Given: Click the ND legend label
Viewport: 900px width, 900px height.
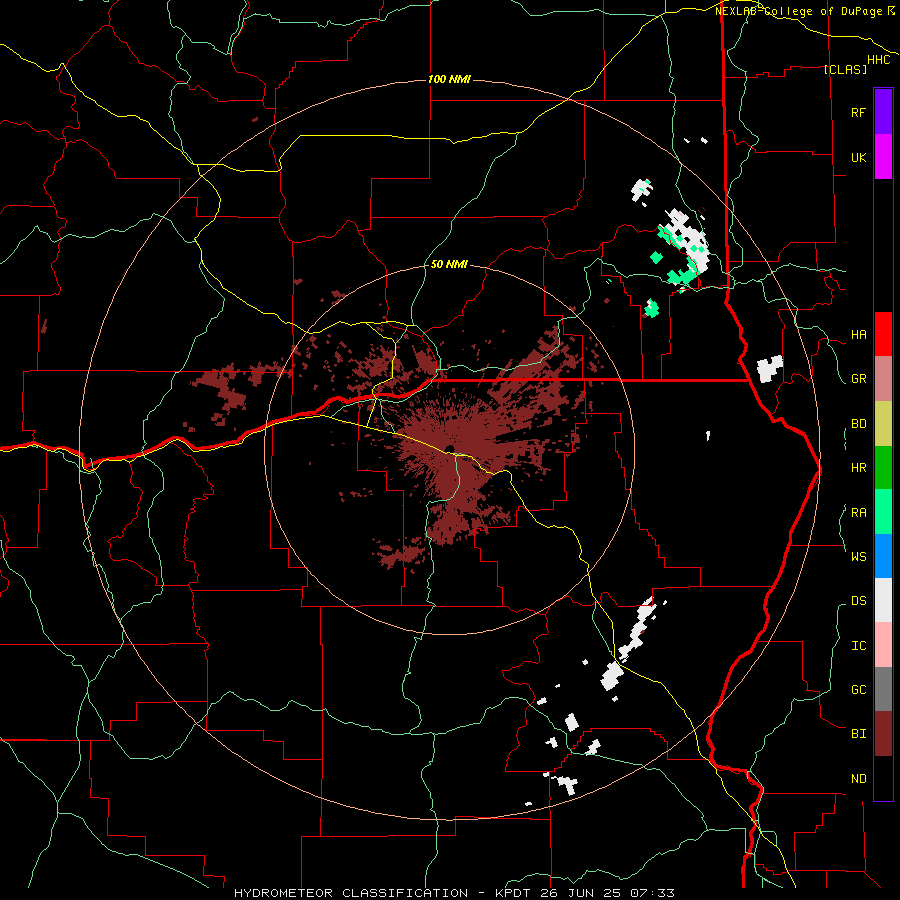Looking at the screenshot, I should 858,779.
